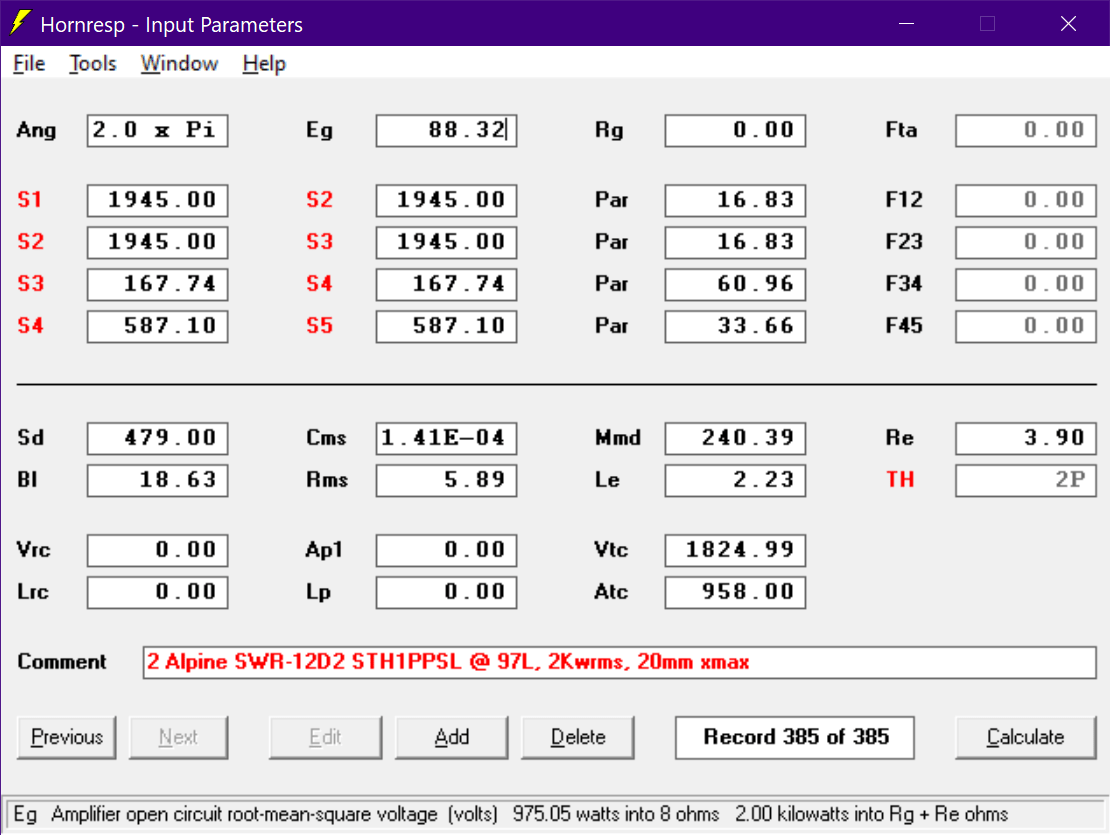Click the Hornresp lightning bolt title icon
1110x835 pixels.
[x=21, y=23]
